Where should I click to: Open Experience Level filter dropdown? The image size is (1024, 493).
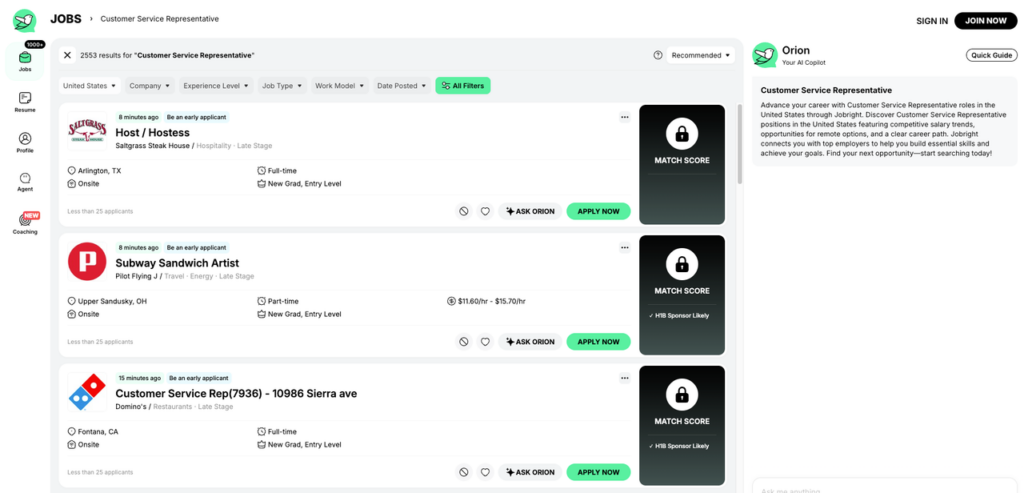pyautogui.click(x=217, y=86)
